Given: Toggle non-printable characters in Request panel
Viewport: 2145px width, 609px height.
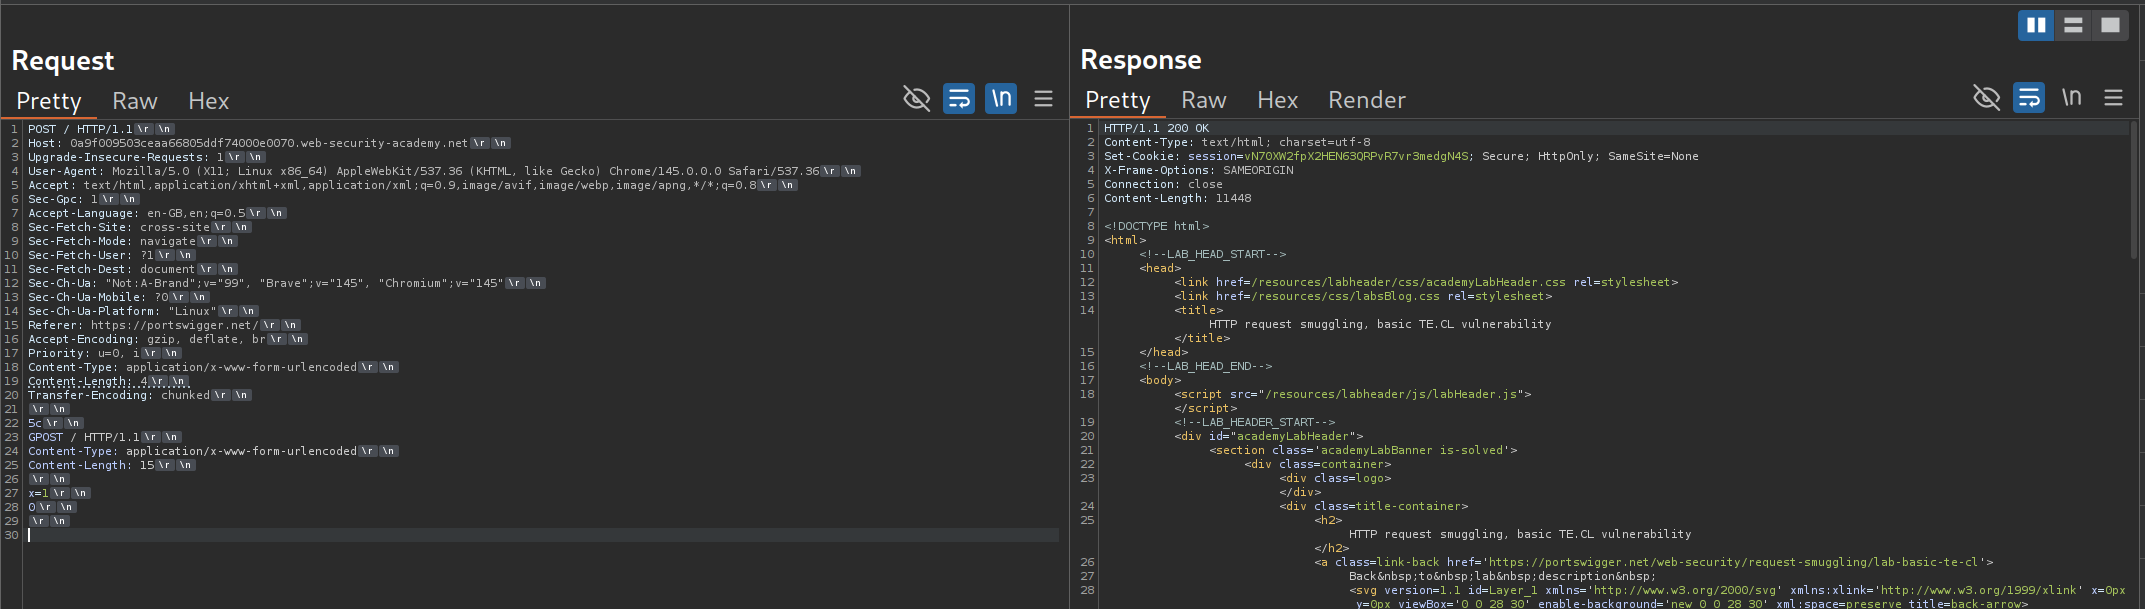Looking at the screenshot, I should click(x=1001, y=99).
